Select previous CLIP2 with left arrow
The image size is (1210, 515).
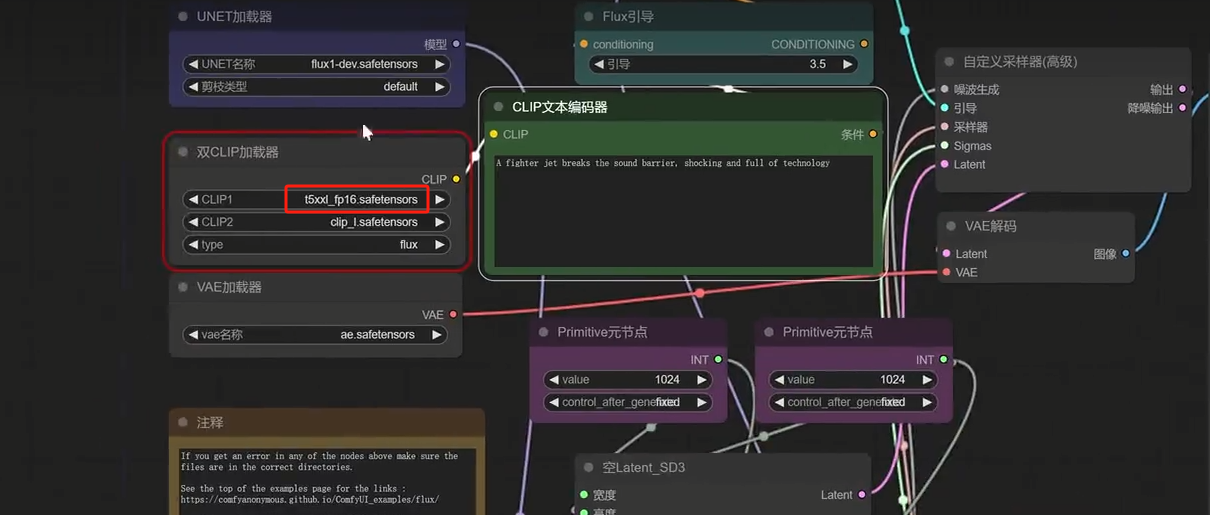(193, 222)
